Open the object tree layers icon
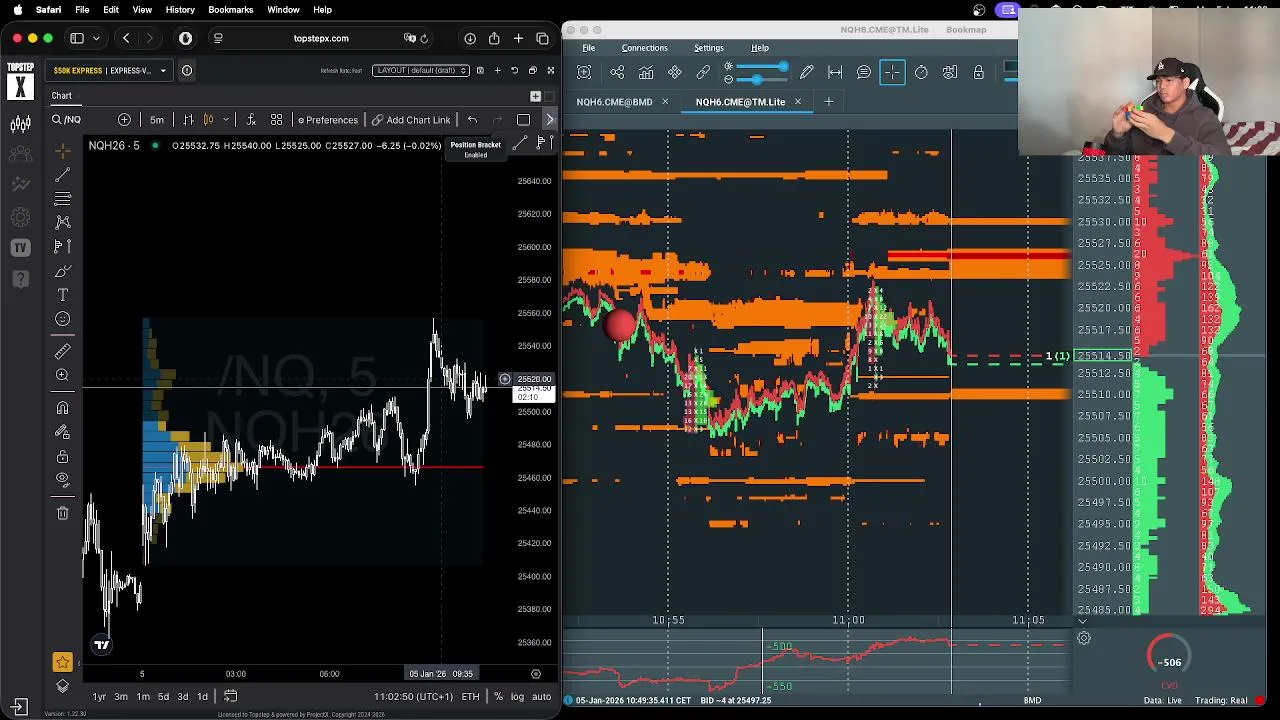Image resolution: width=1280 pixels, height=720 pixels. [63, 686]
